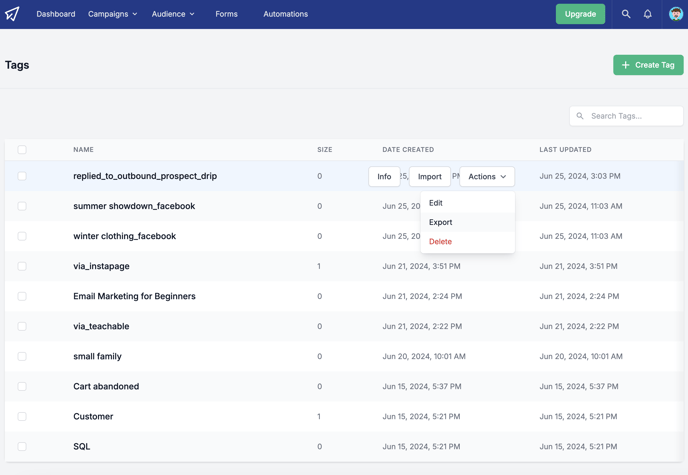Click date created Jun 20, 2024, 10:01 AM
This screenshot has width=688, height=475.
pyautogui.click(x=424, y=356)
